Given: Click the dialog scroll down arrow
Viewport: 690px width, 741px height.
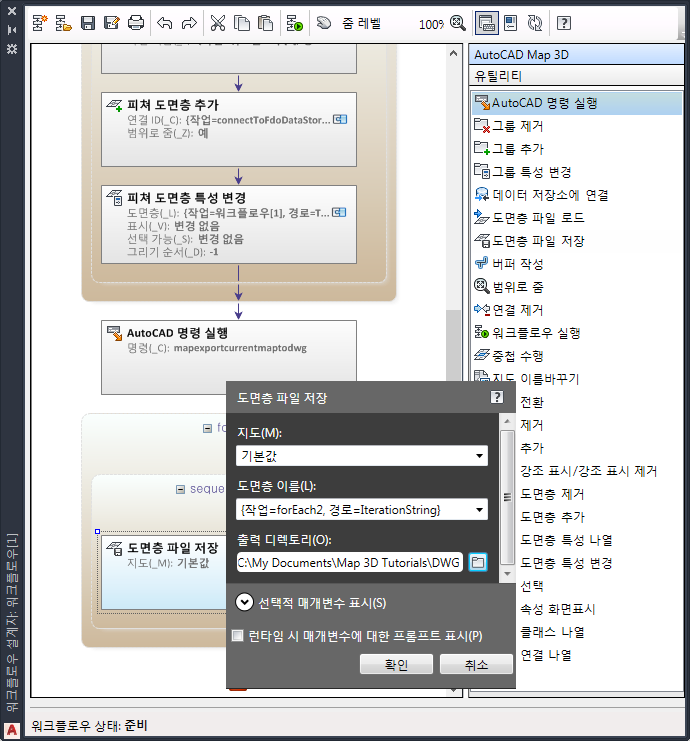Looking at the screenshot, I should coord(507,574).
